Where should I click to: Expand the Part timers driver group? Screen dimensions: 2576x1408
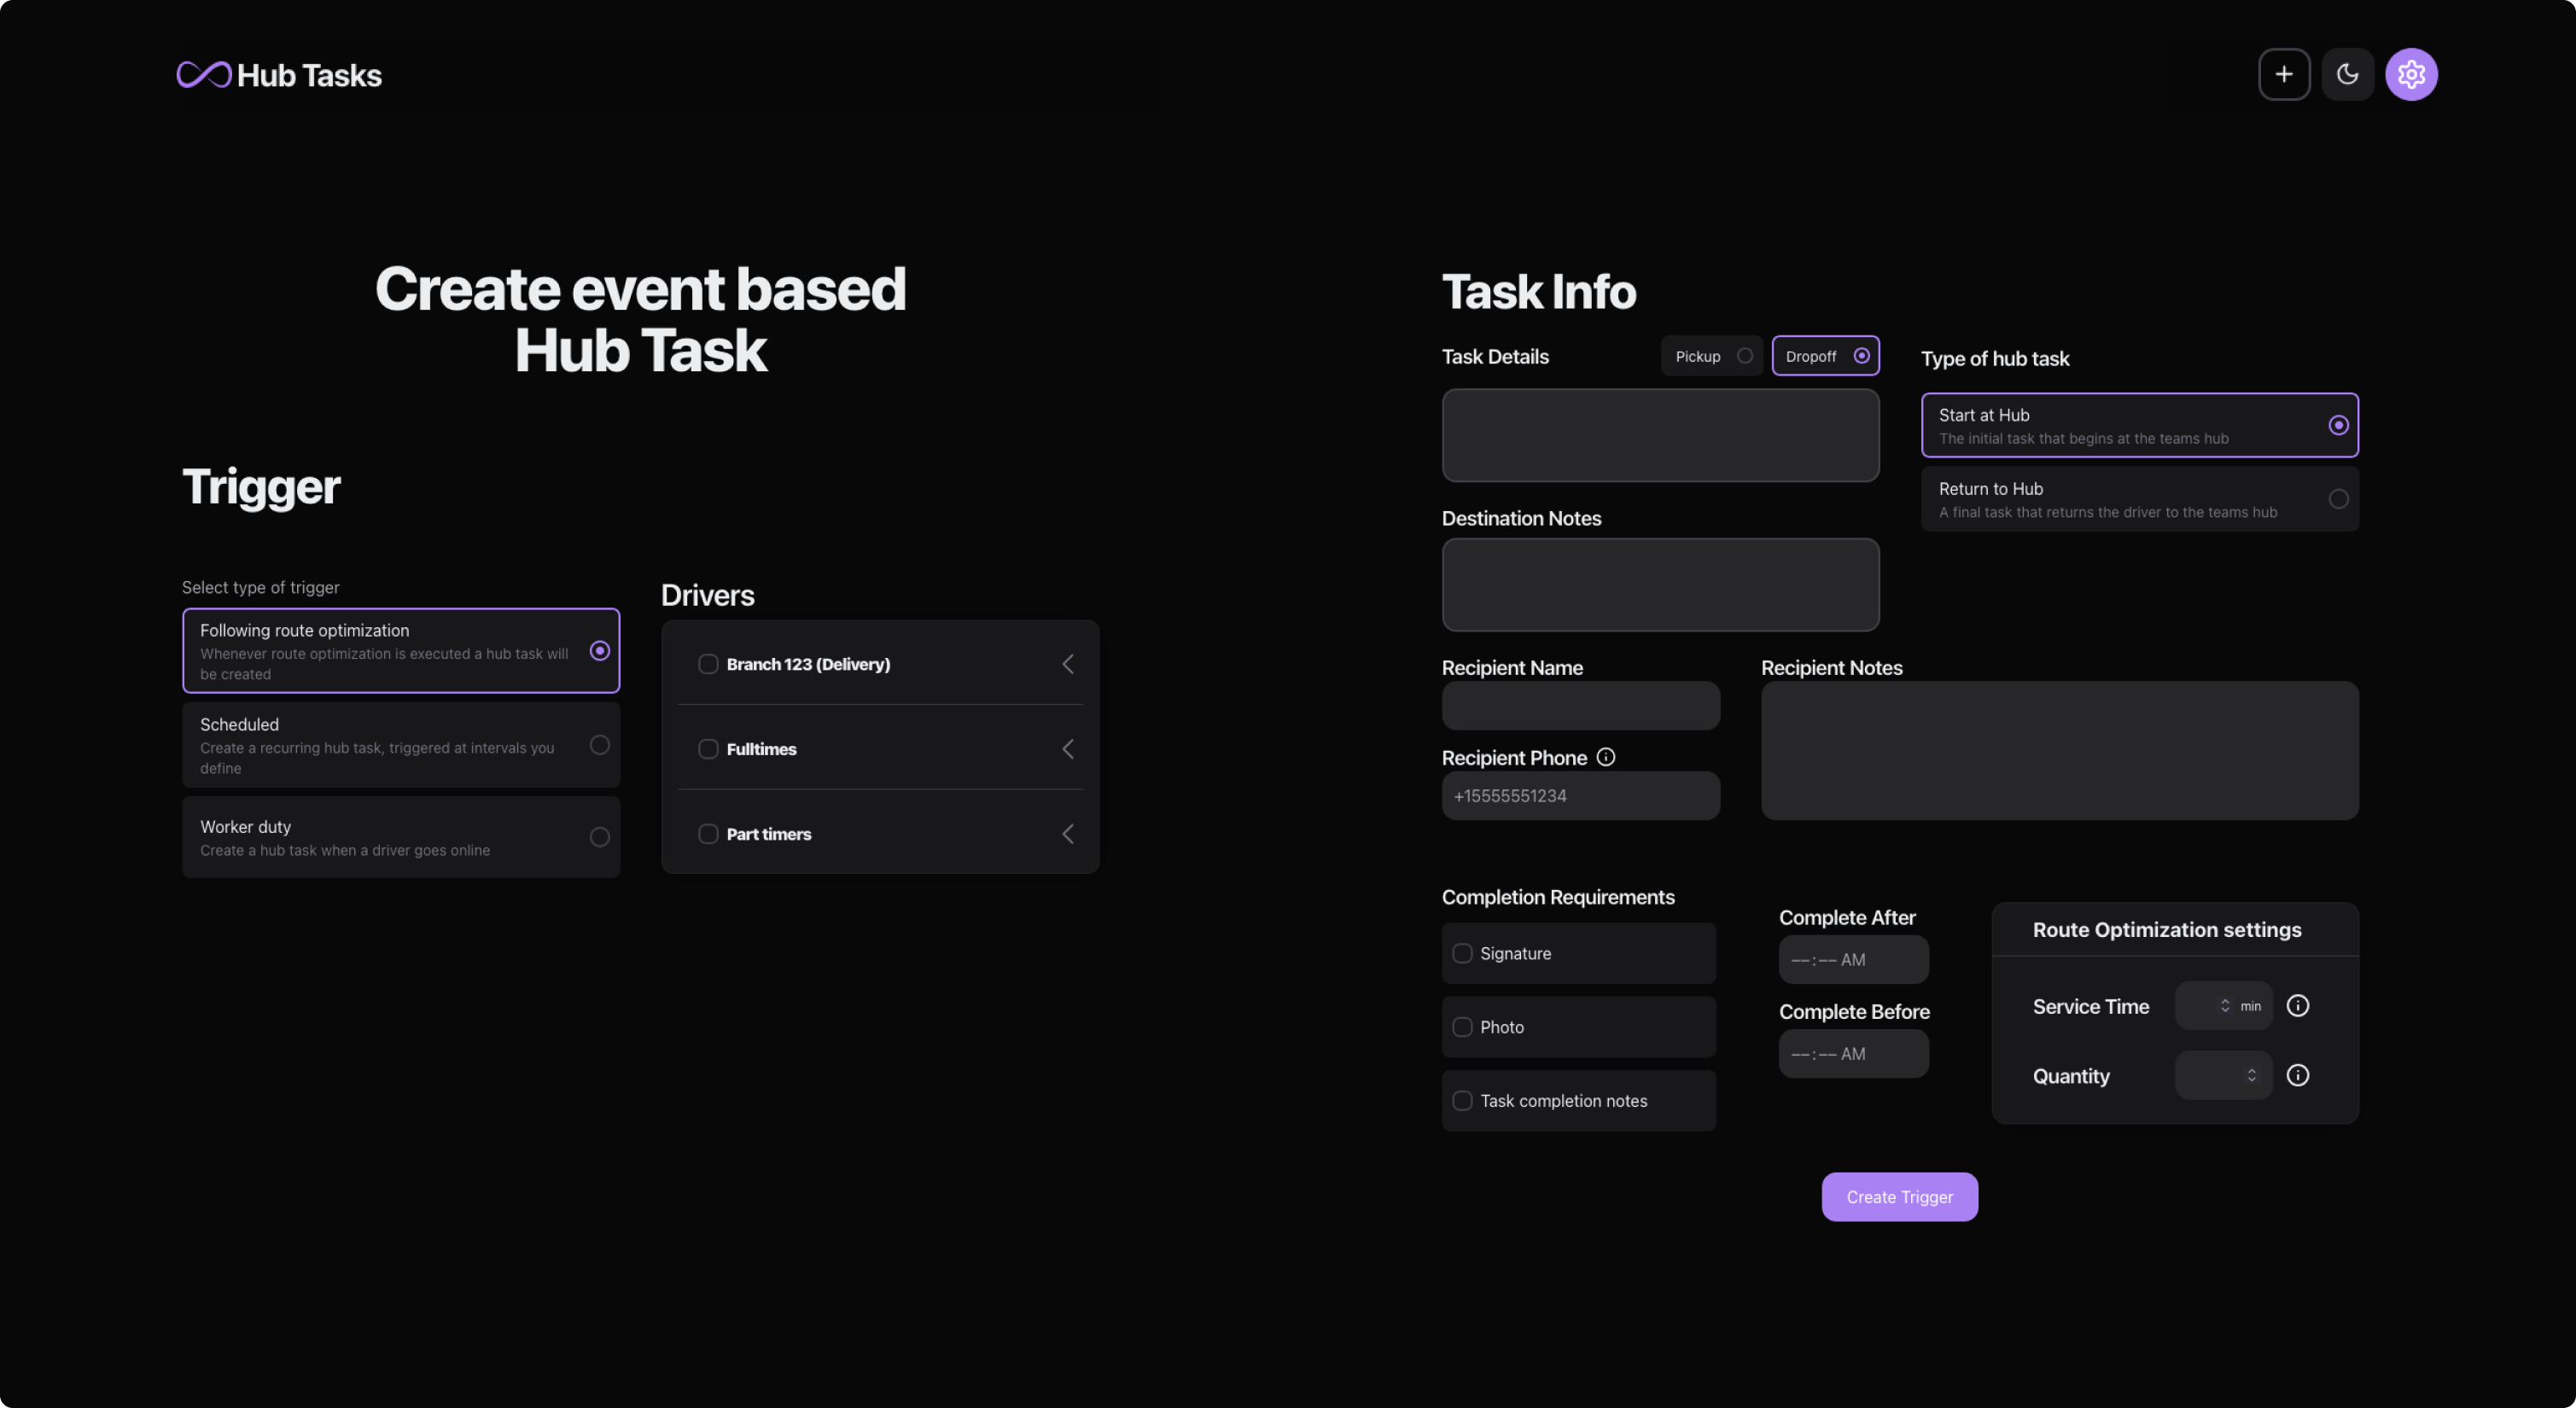1067,833
